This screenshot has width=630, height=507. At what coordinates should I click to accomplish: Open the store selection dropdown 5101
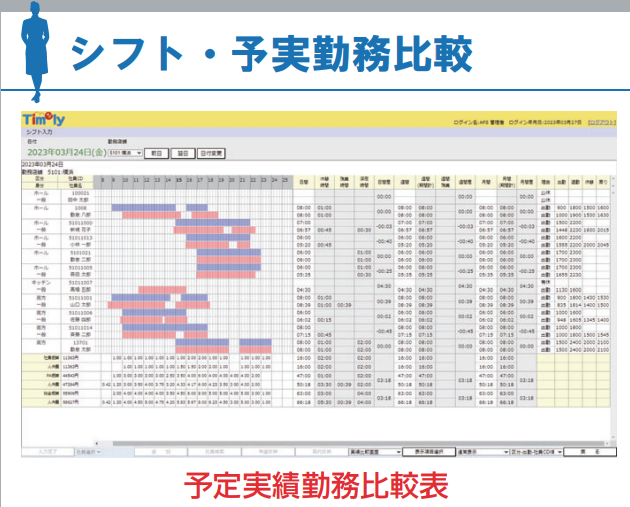pyautogui.click(x=124, y=154)
